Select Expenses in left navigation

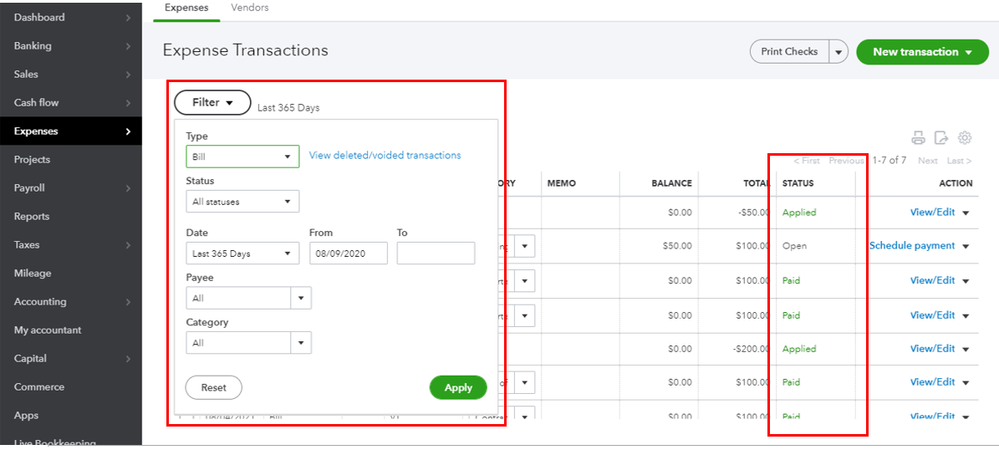pos(71,131)
